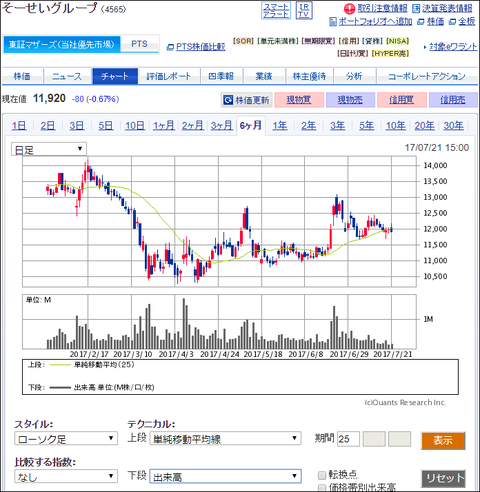
Task: Select the 3日 chart period
Action: (77, 126)
